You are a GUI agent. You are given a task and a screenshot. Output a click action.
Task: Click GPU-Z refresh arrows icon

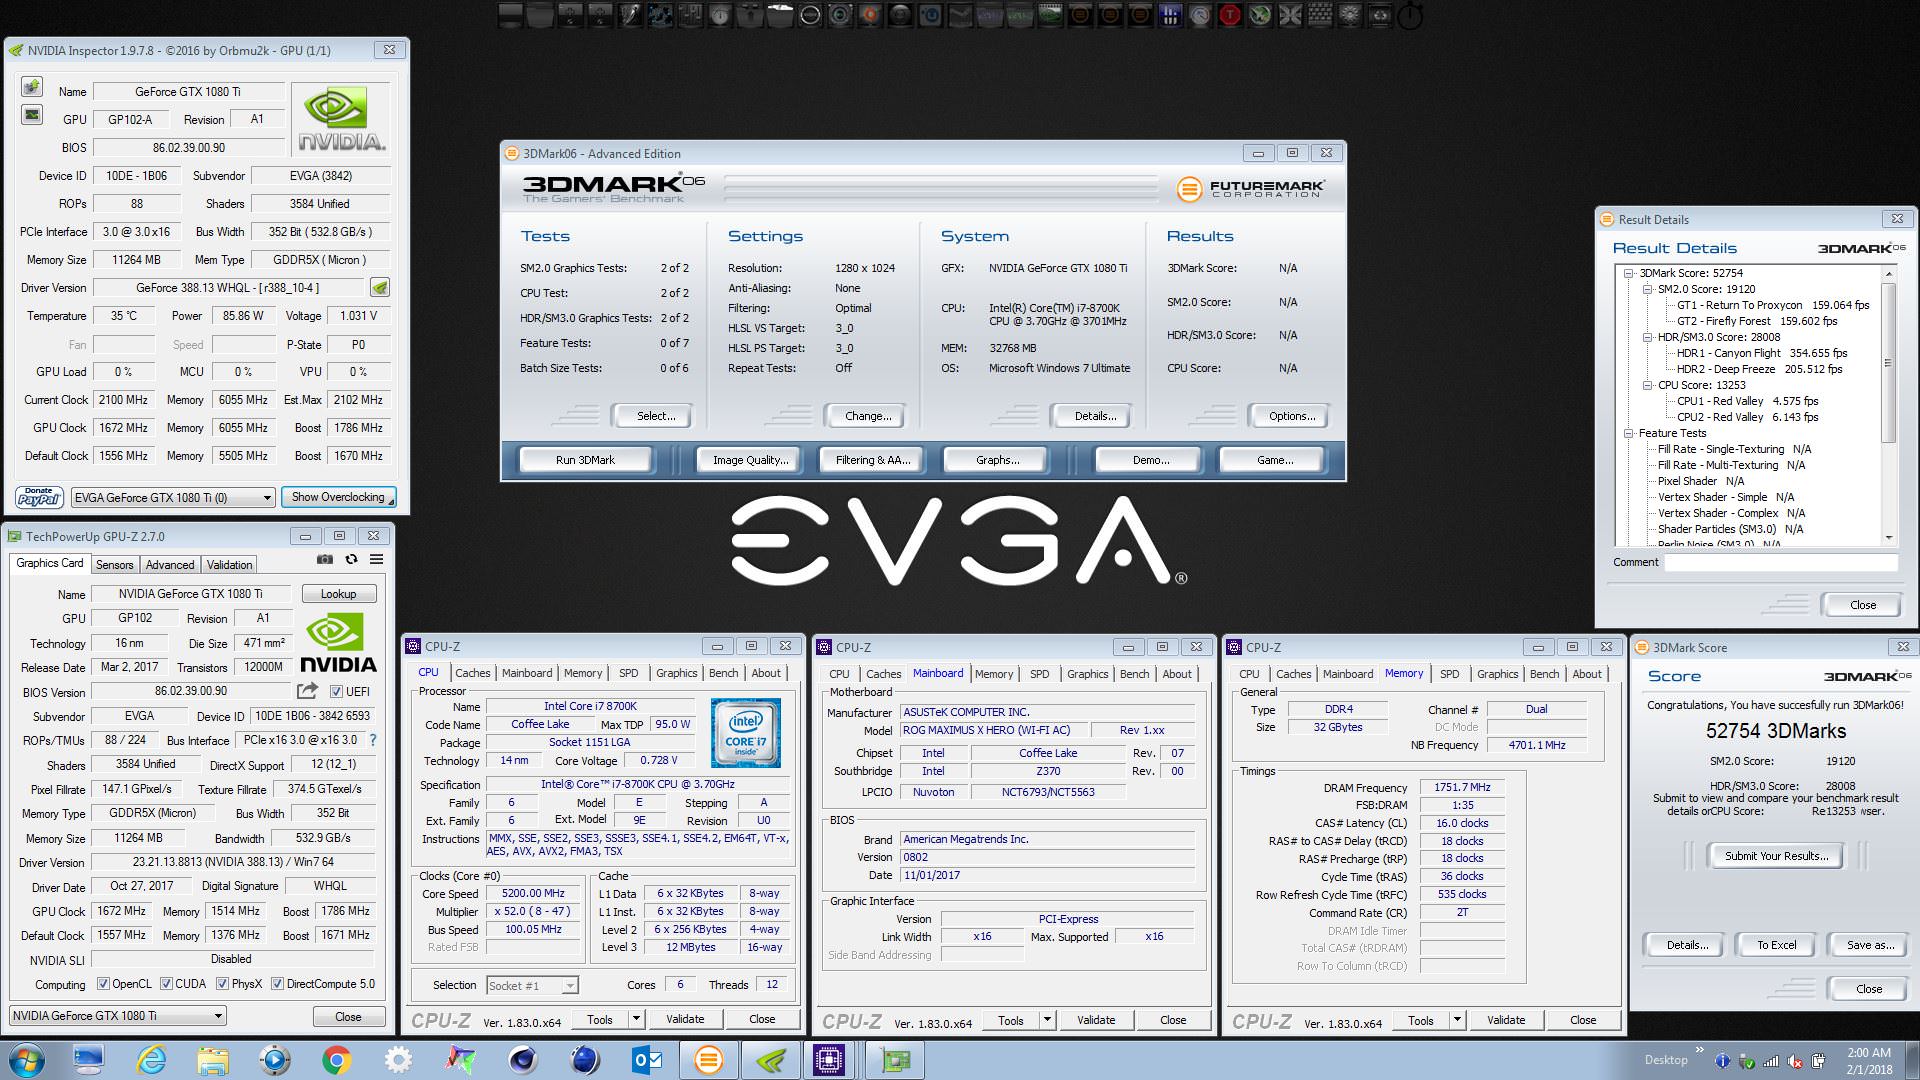[x=351, y=560]
